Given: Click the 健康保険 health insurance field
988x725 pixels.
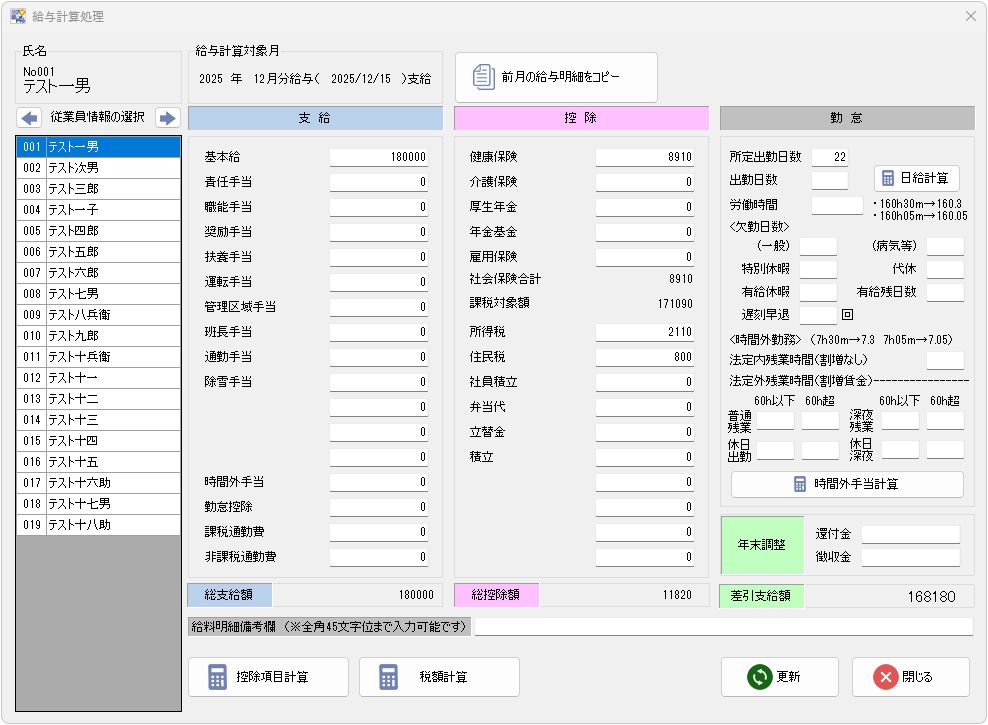Looking at the screenshot, I should (x=645, y=158).
